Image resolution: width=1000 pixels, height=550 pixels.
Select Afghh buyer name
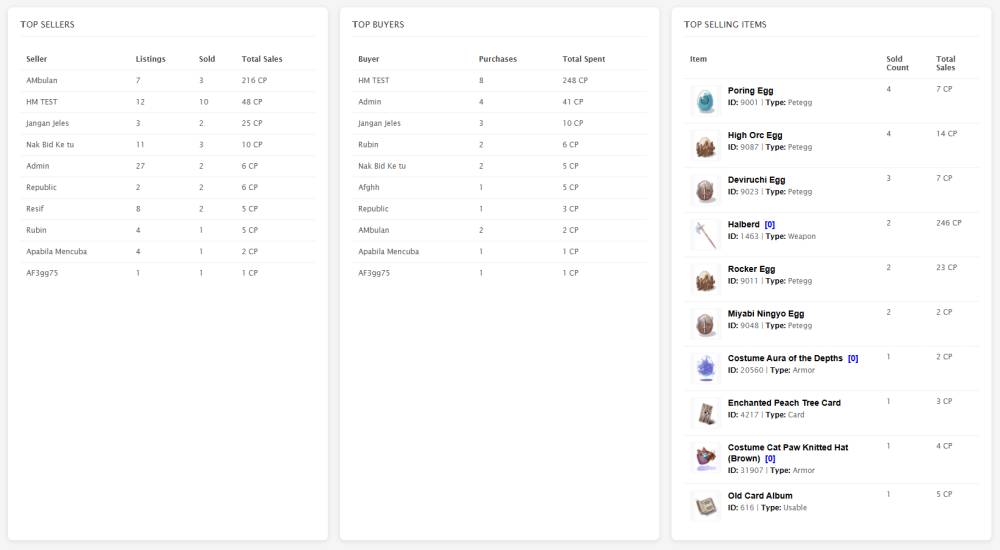pyautogui.click(x=369, y=187)
